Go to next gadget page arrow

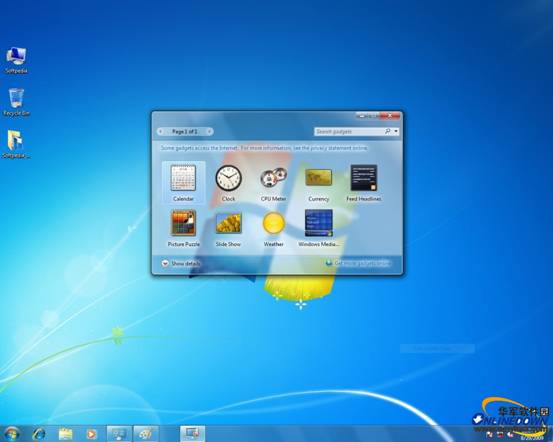point(209,132)
